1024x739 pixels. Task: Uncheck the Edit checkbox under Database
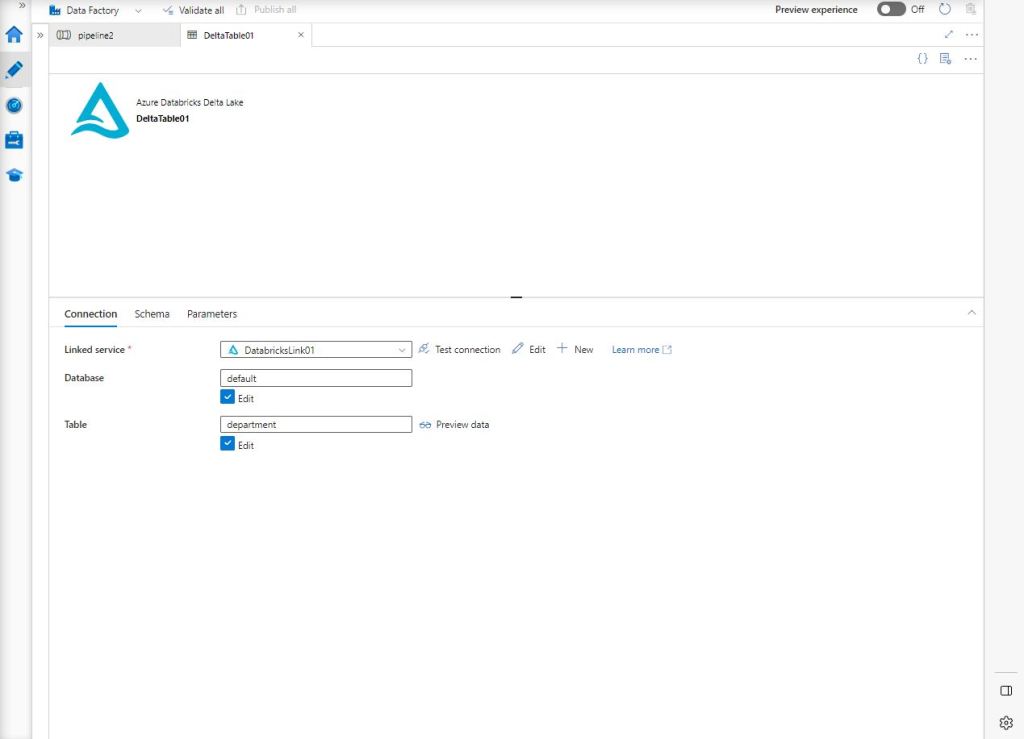point(228,397)
